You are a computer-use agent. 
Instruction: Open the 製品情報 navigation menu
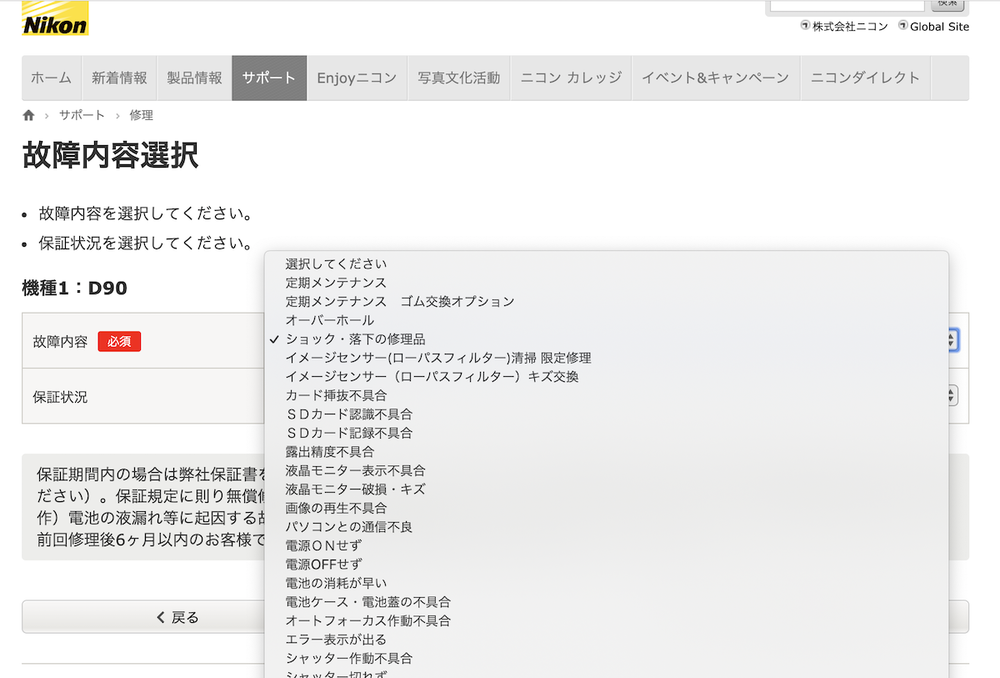[x=193, y=77]
